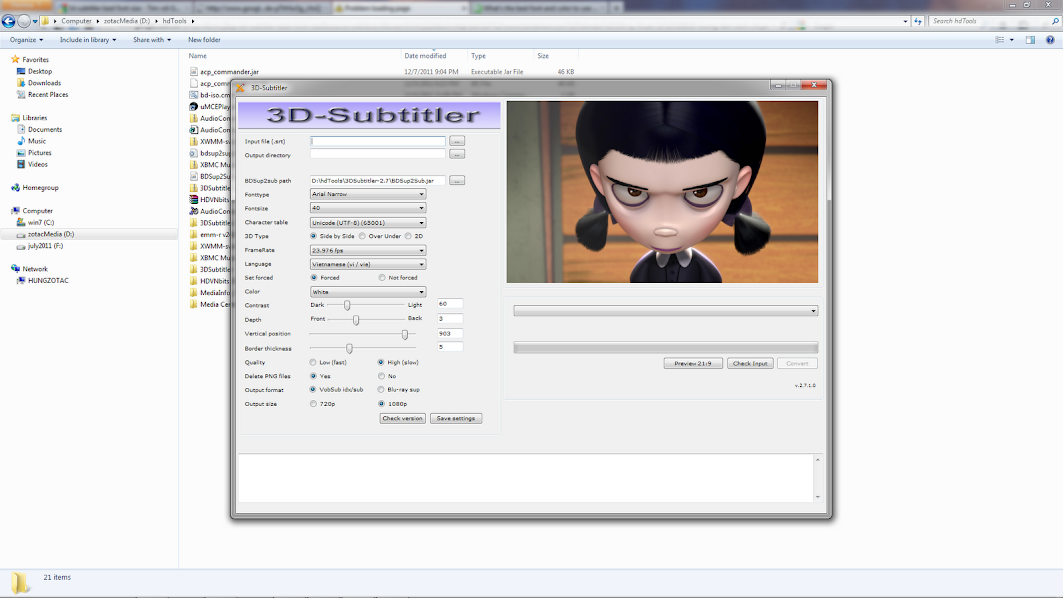Click the HUNGZOTAC network computer icon
Screen dimensions: 1063x598
(21, 281)
